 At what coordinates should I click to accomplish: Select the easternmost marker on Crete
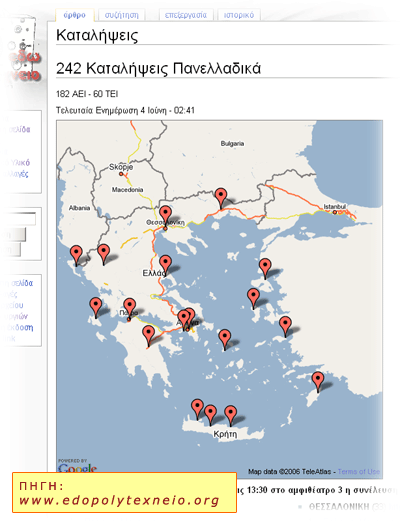click(230, 415)
